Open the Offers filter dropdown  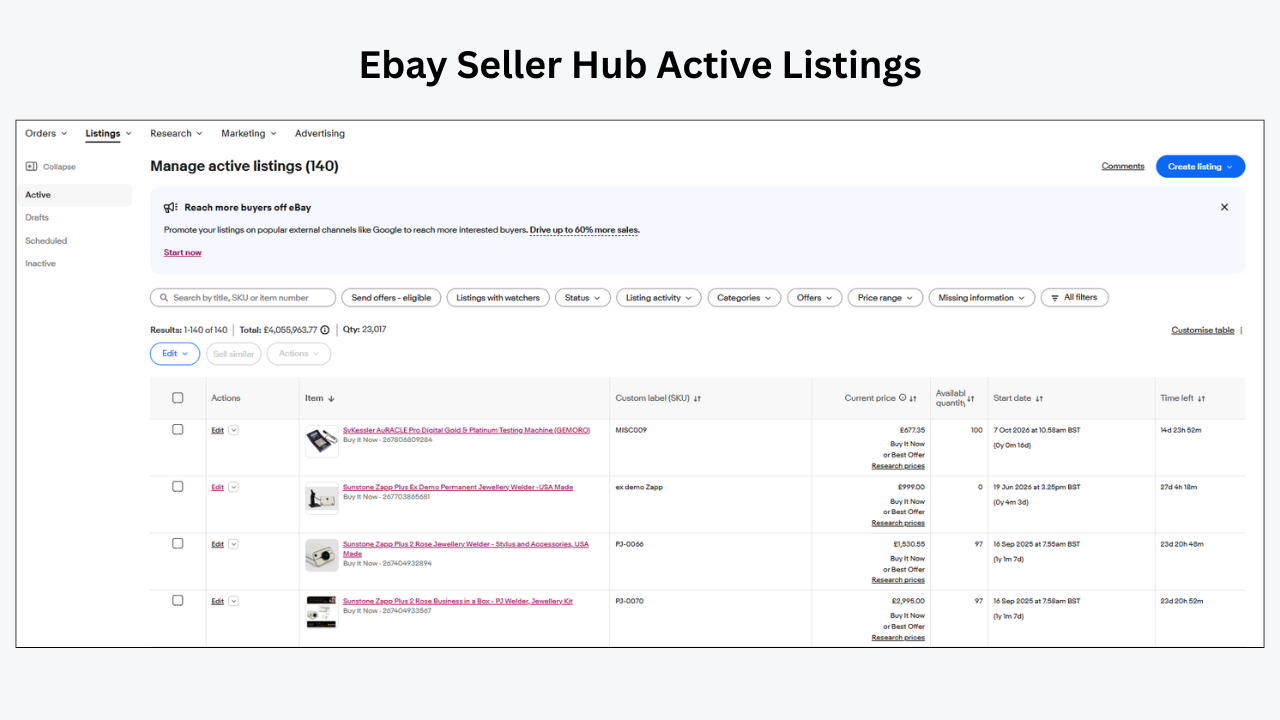coord(814,298)
